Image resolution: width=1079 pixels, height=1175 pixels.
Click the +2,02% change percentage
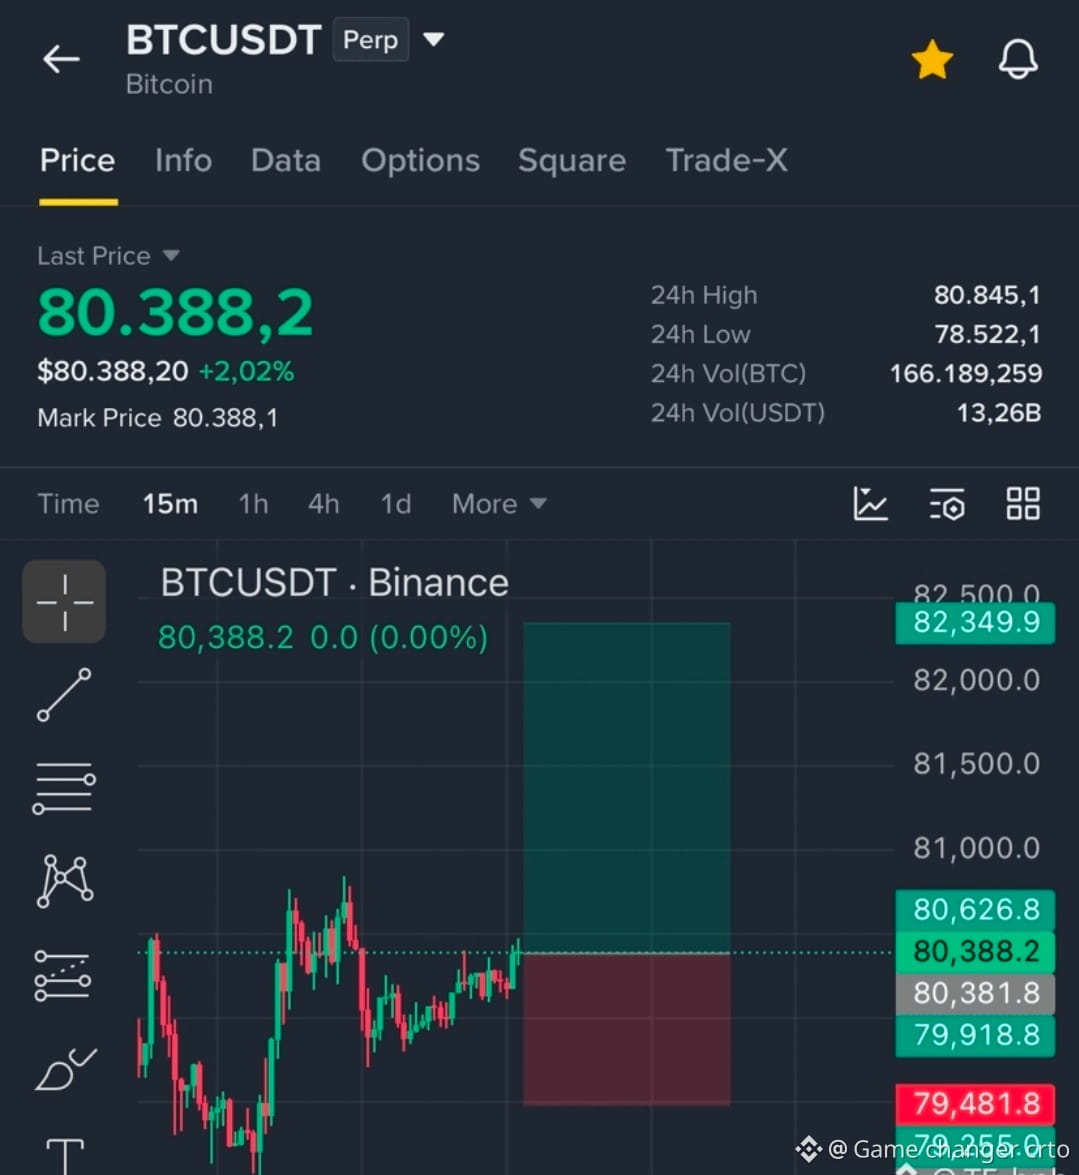click(247, 371)
